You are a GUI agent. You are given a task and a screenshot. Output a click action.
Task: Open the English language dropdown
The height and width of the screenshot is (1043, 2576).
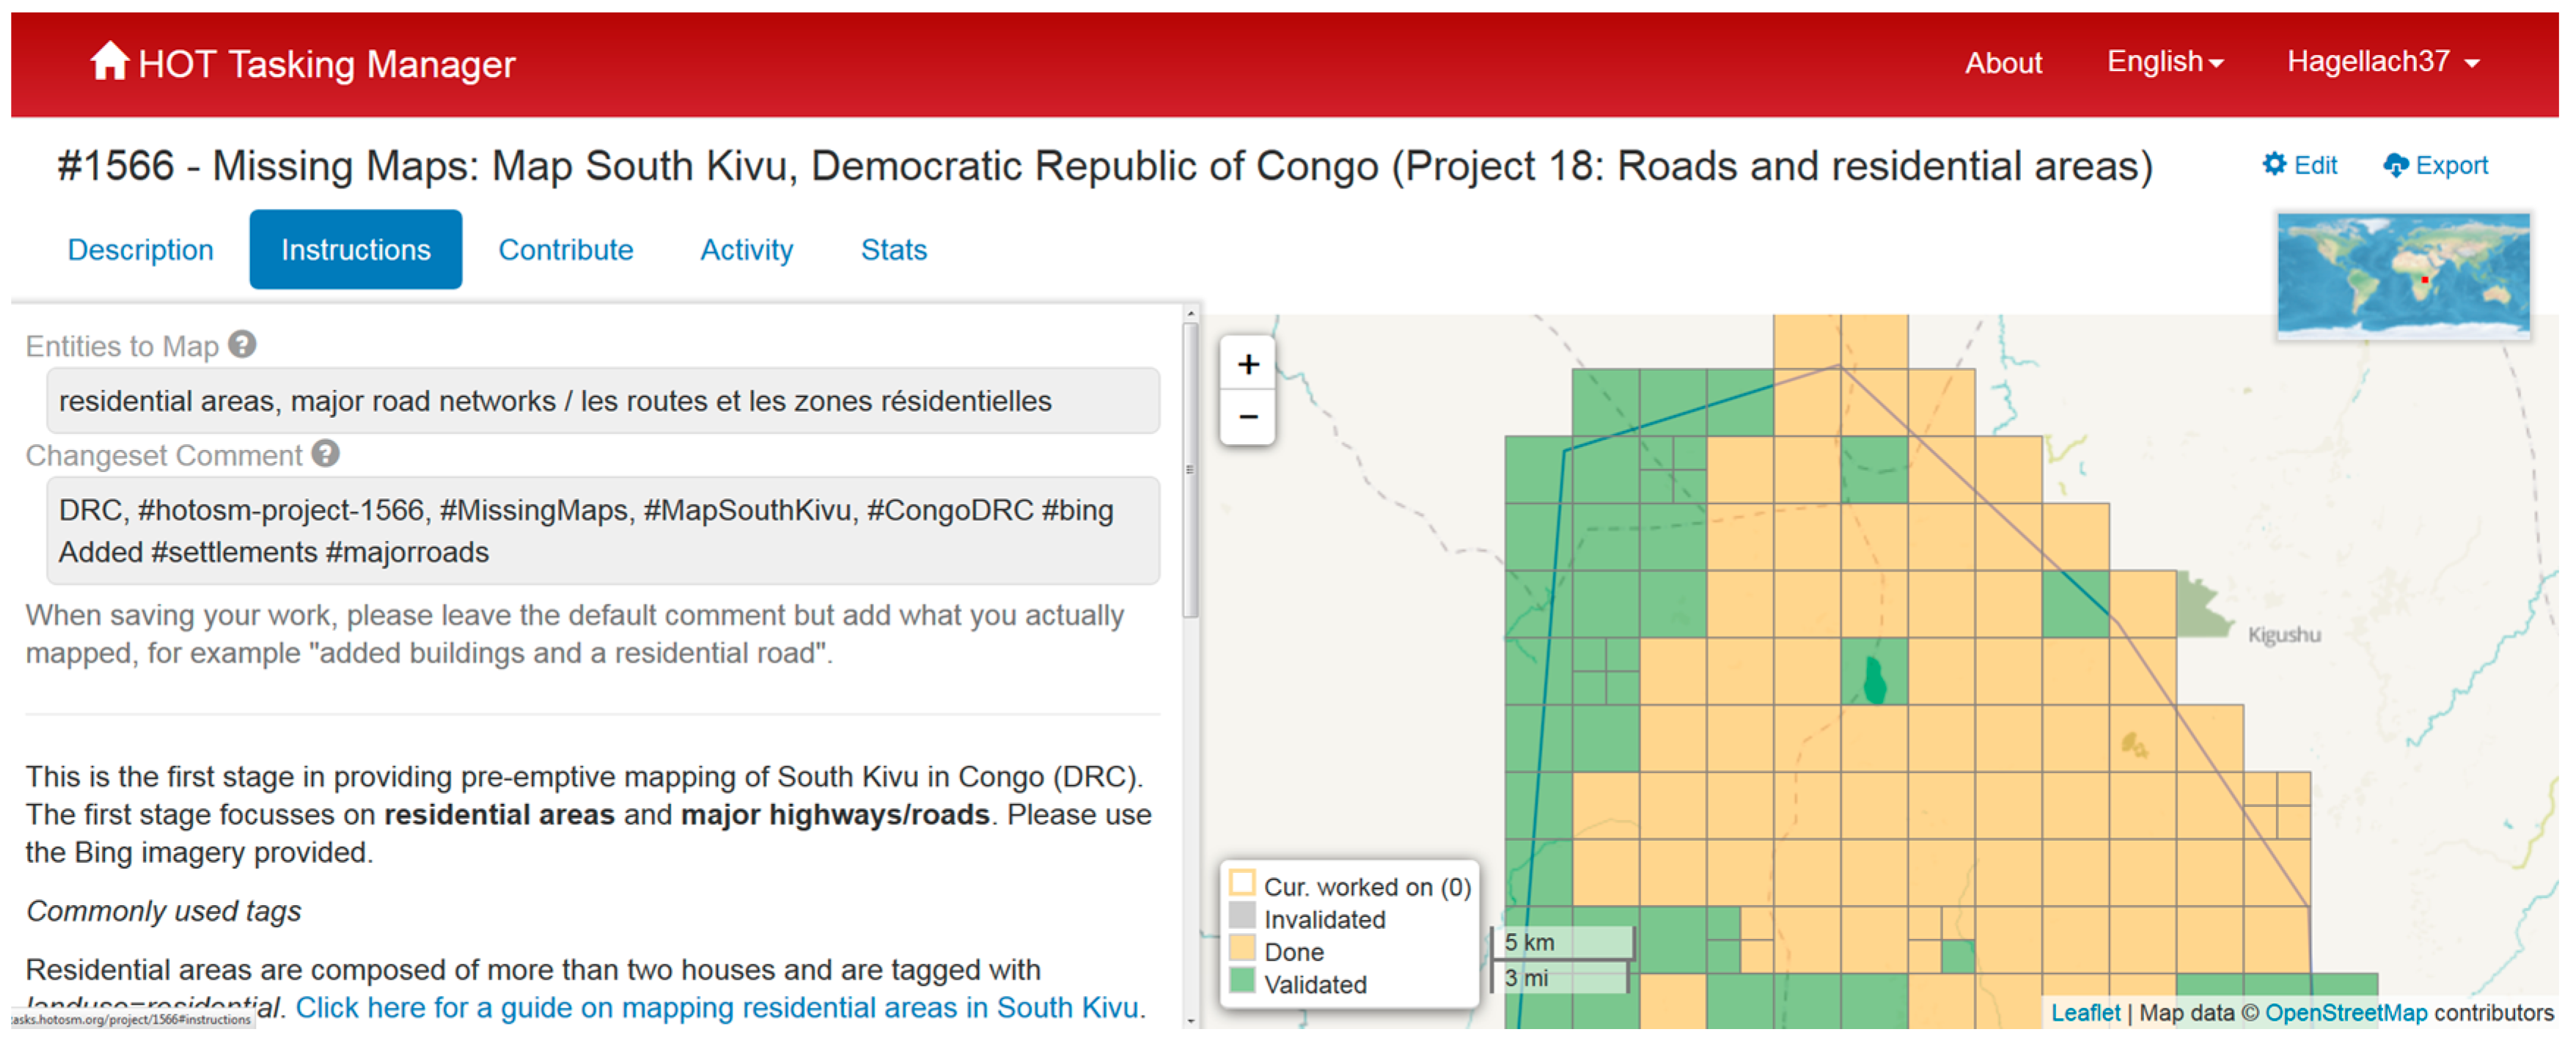point(2164,62)
